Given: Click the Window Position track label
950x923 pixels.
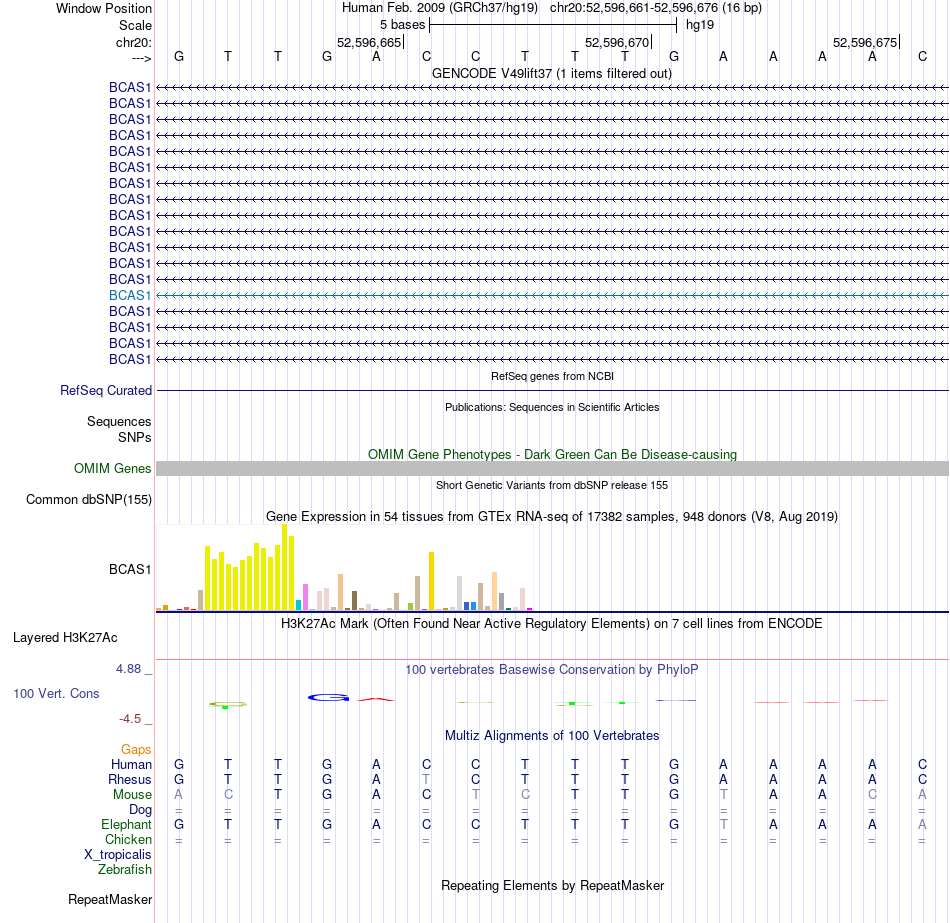Looking at the screenshot, I should [x=104, y=8].
